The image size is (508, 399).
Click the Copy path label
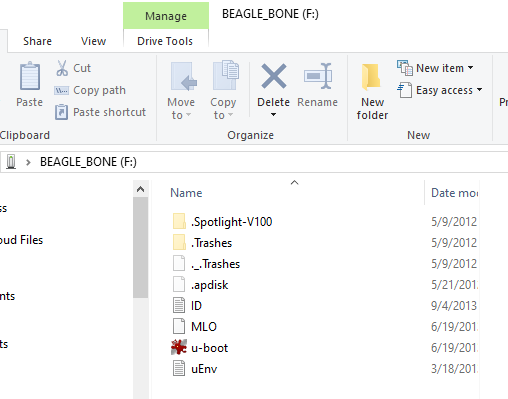pyautogui.click(x=99, y=90)
